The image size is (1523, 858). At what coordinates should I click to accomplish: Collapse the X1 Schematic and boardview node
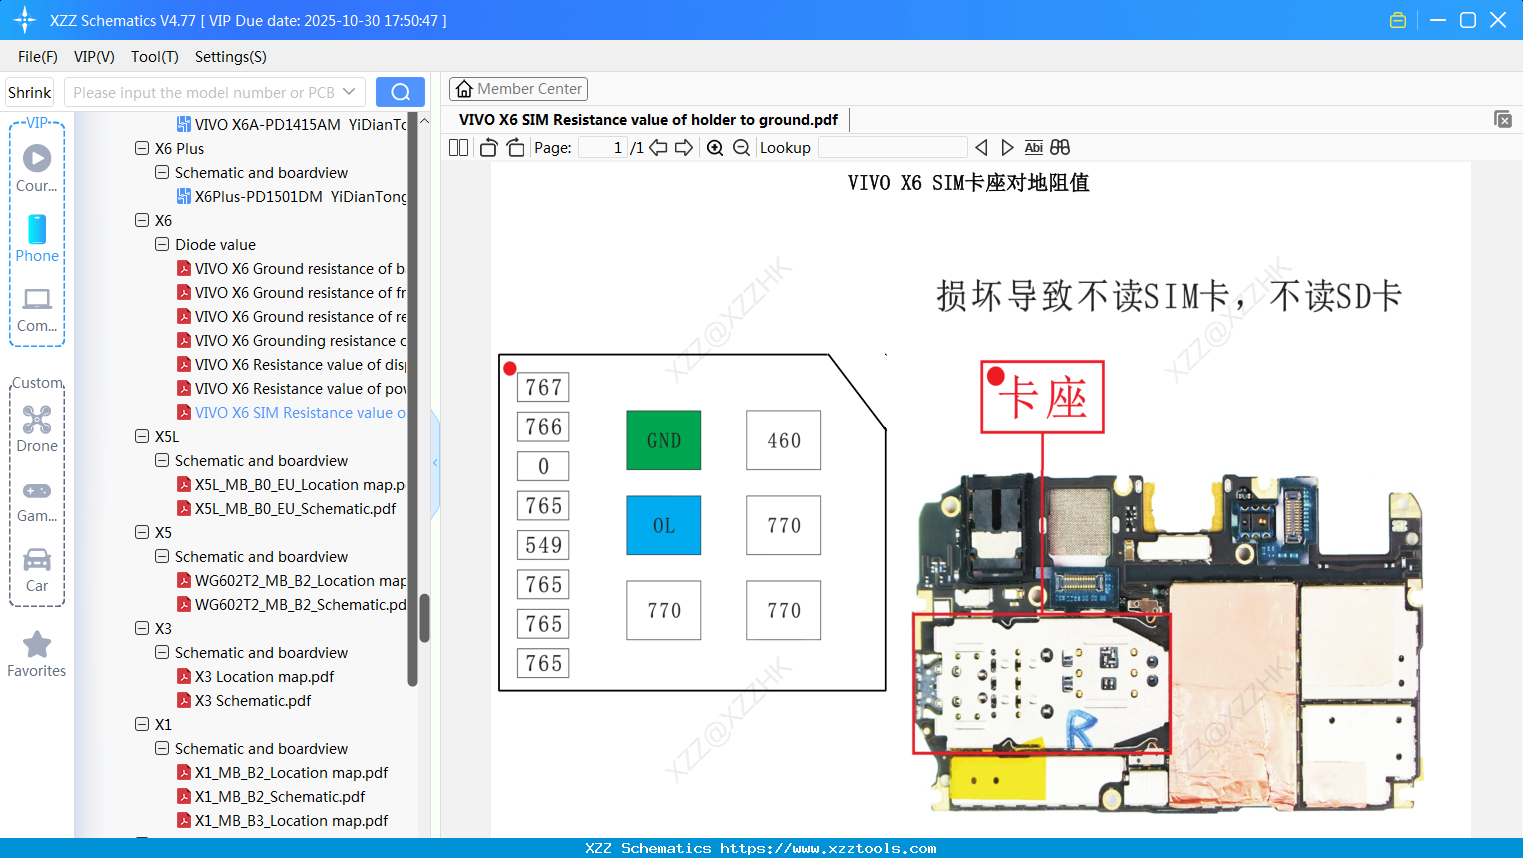[161, 748]
